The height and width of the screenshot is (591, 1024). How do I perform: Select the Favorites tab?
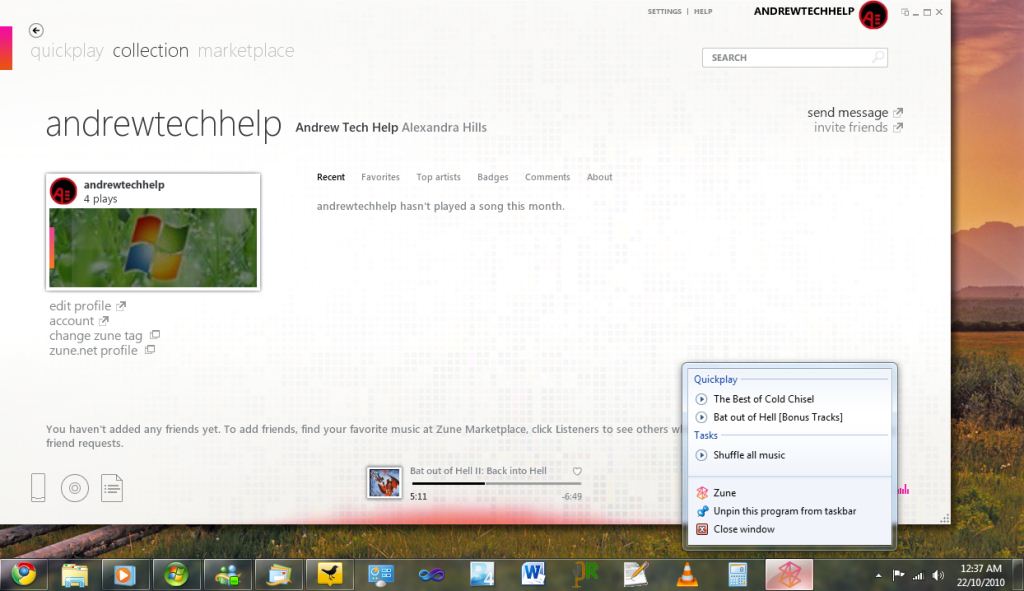pos(380,177)
